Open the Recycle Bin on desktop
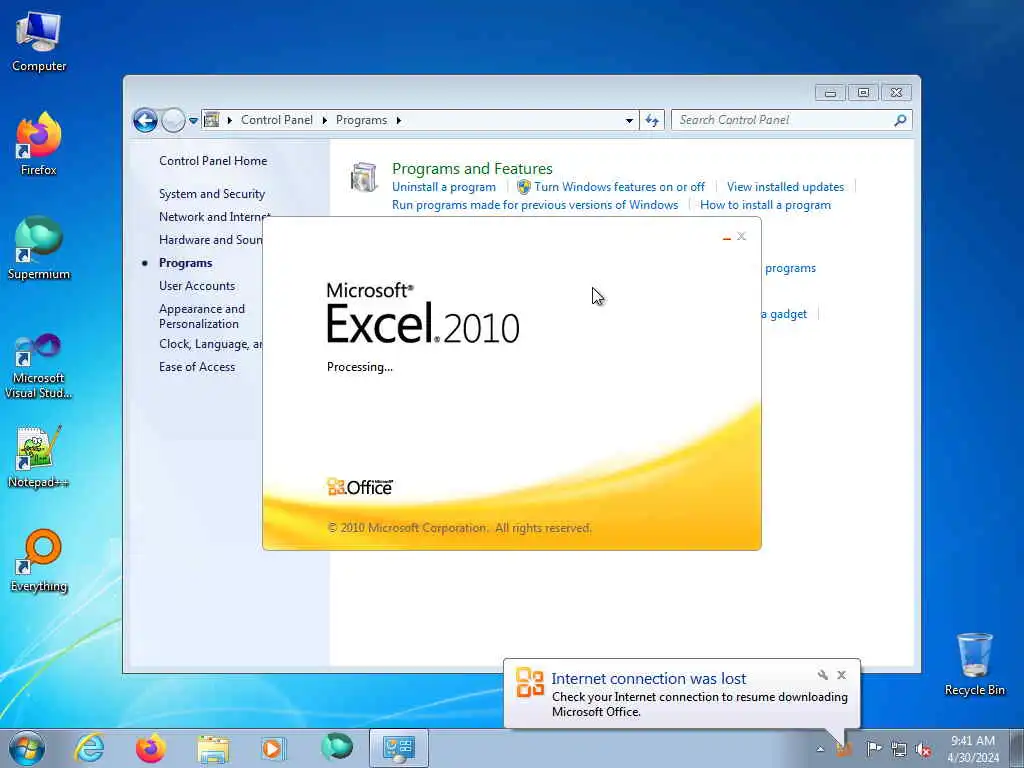Image resolution: width=1024 pixels, height=768 pixels. (974, 664)
